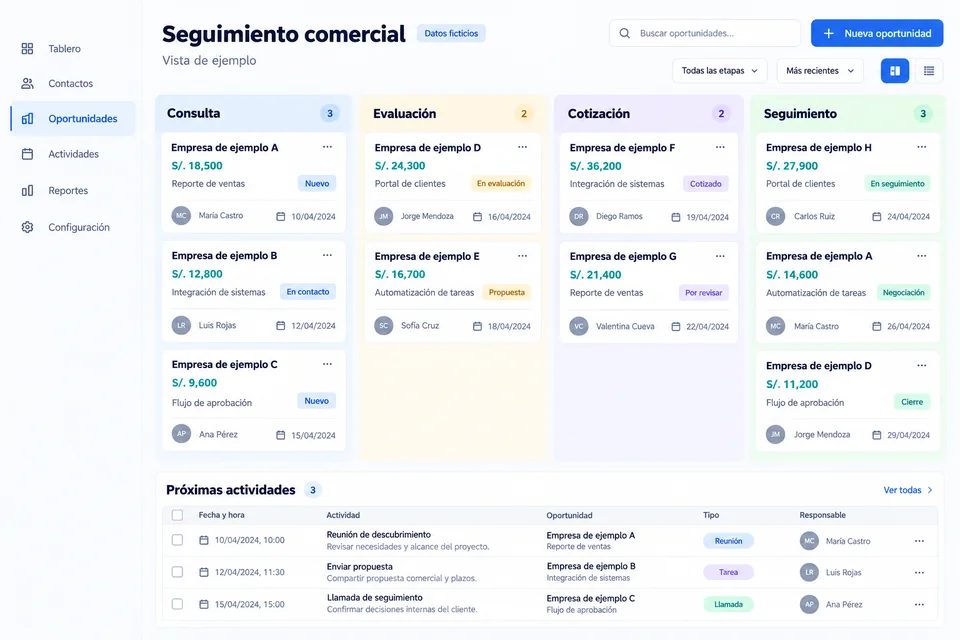Click the Configuración gear icon
The width and height of the screenshot is (960, 640).
click(x=27, y=227)
